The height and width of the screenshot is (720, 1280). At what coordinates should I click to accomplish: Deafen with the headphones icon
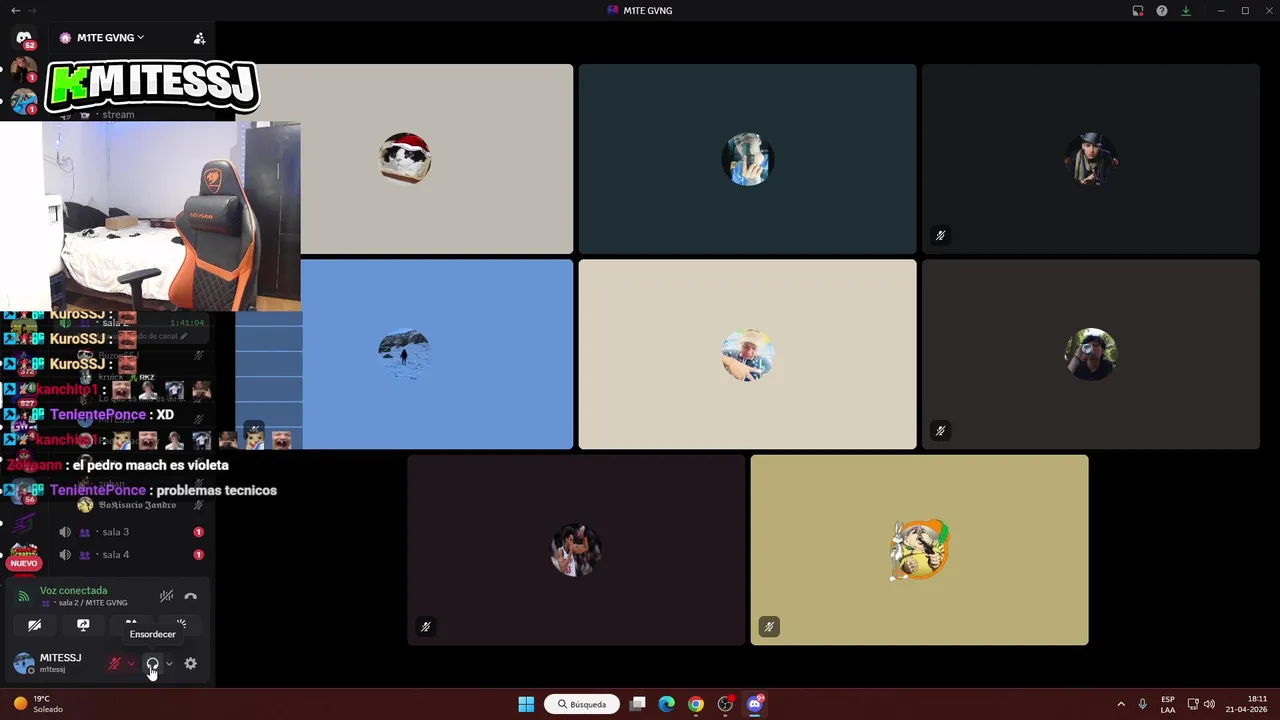152,664
